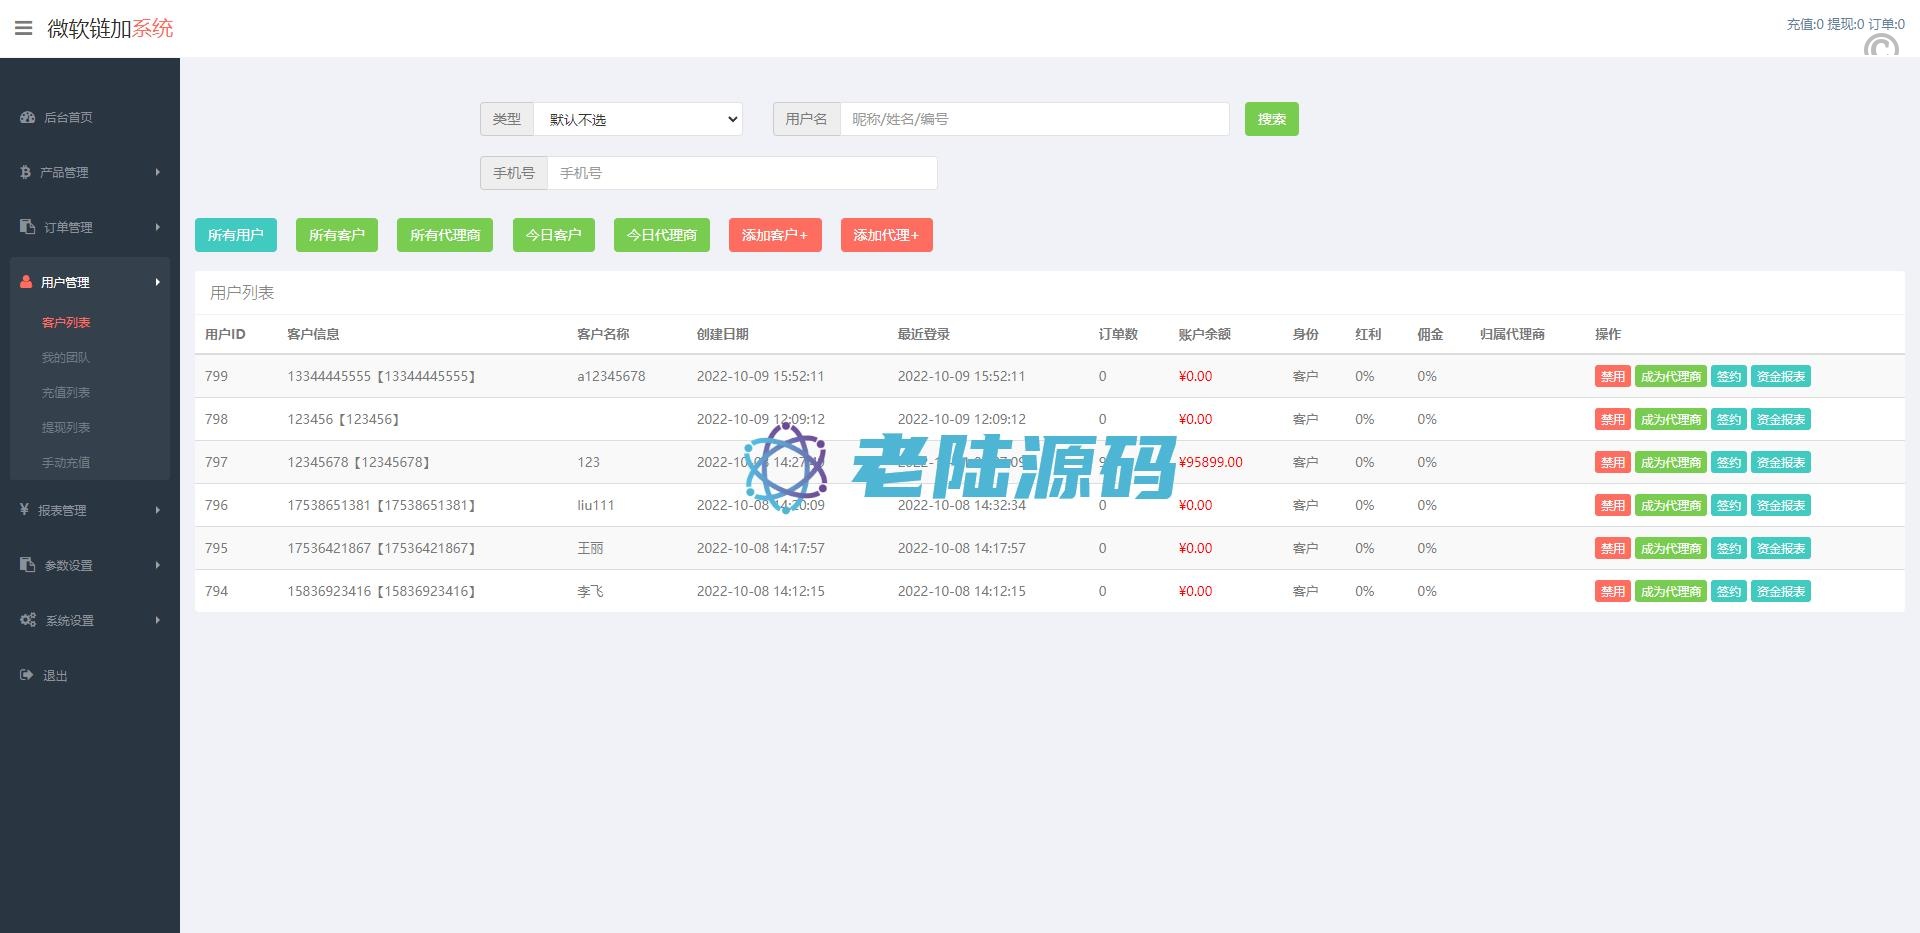Screen dimensions: 1920x933
Task: Click 成为代理商 for user 799
Action: click(1671, 376)
